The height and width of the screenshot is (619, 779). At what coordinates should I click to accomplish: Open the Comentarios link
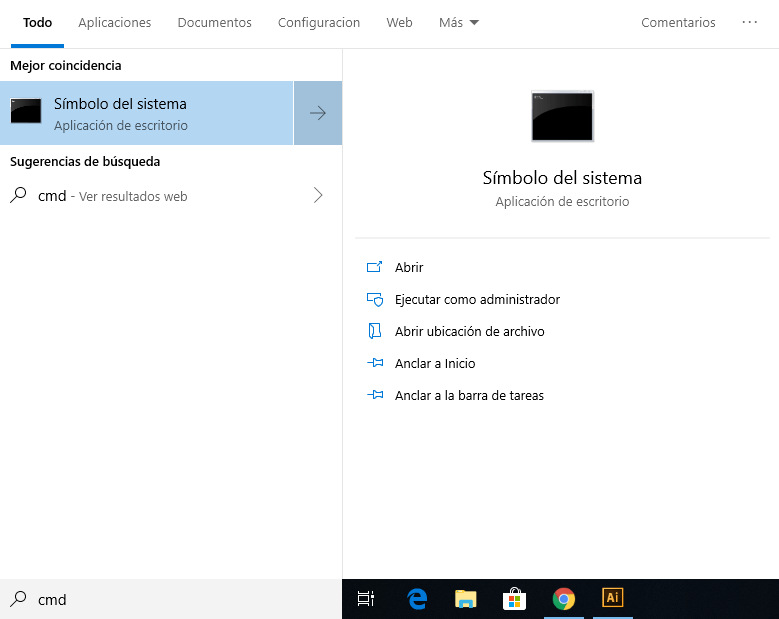click(x=678, y=23)
